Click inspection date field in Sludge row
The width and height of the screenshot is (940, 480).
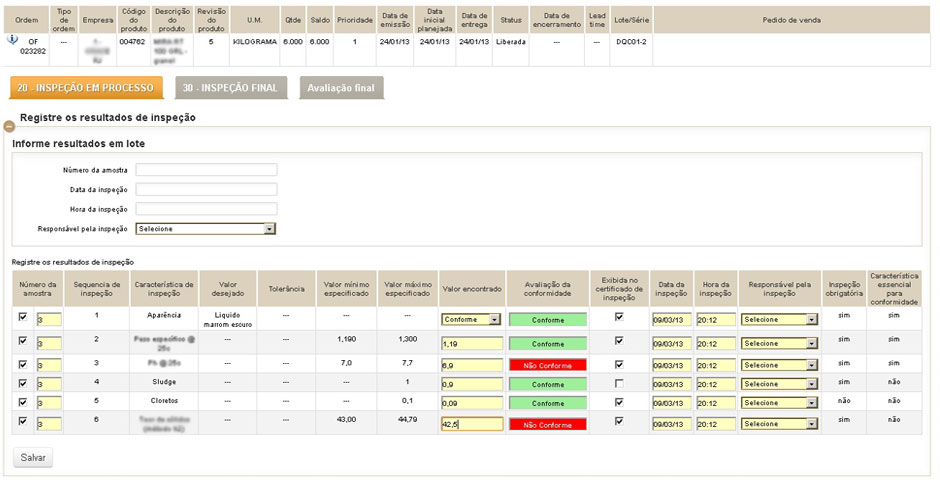[x=672, y=385]
